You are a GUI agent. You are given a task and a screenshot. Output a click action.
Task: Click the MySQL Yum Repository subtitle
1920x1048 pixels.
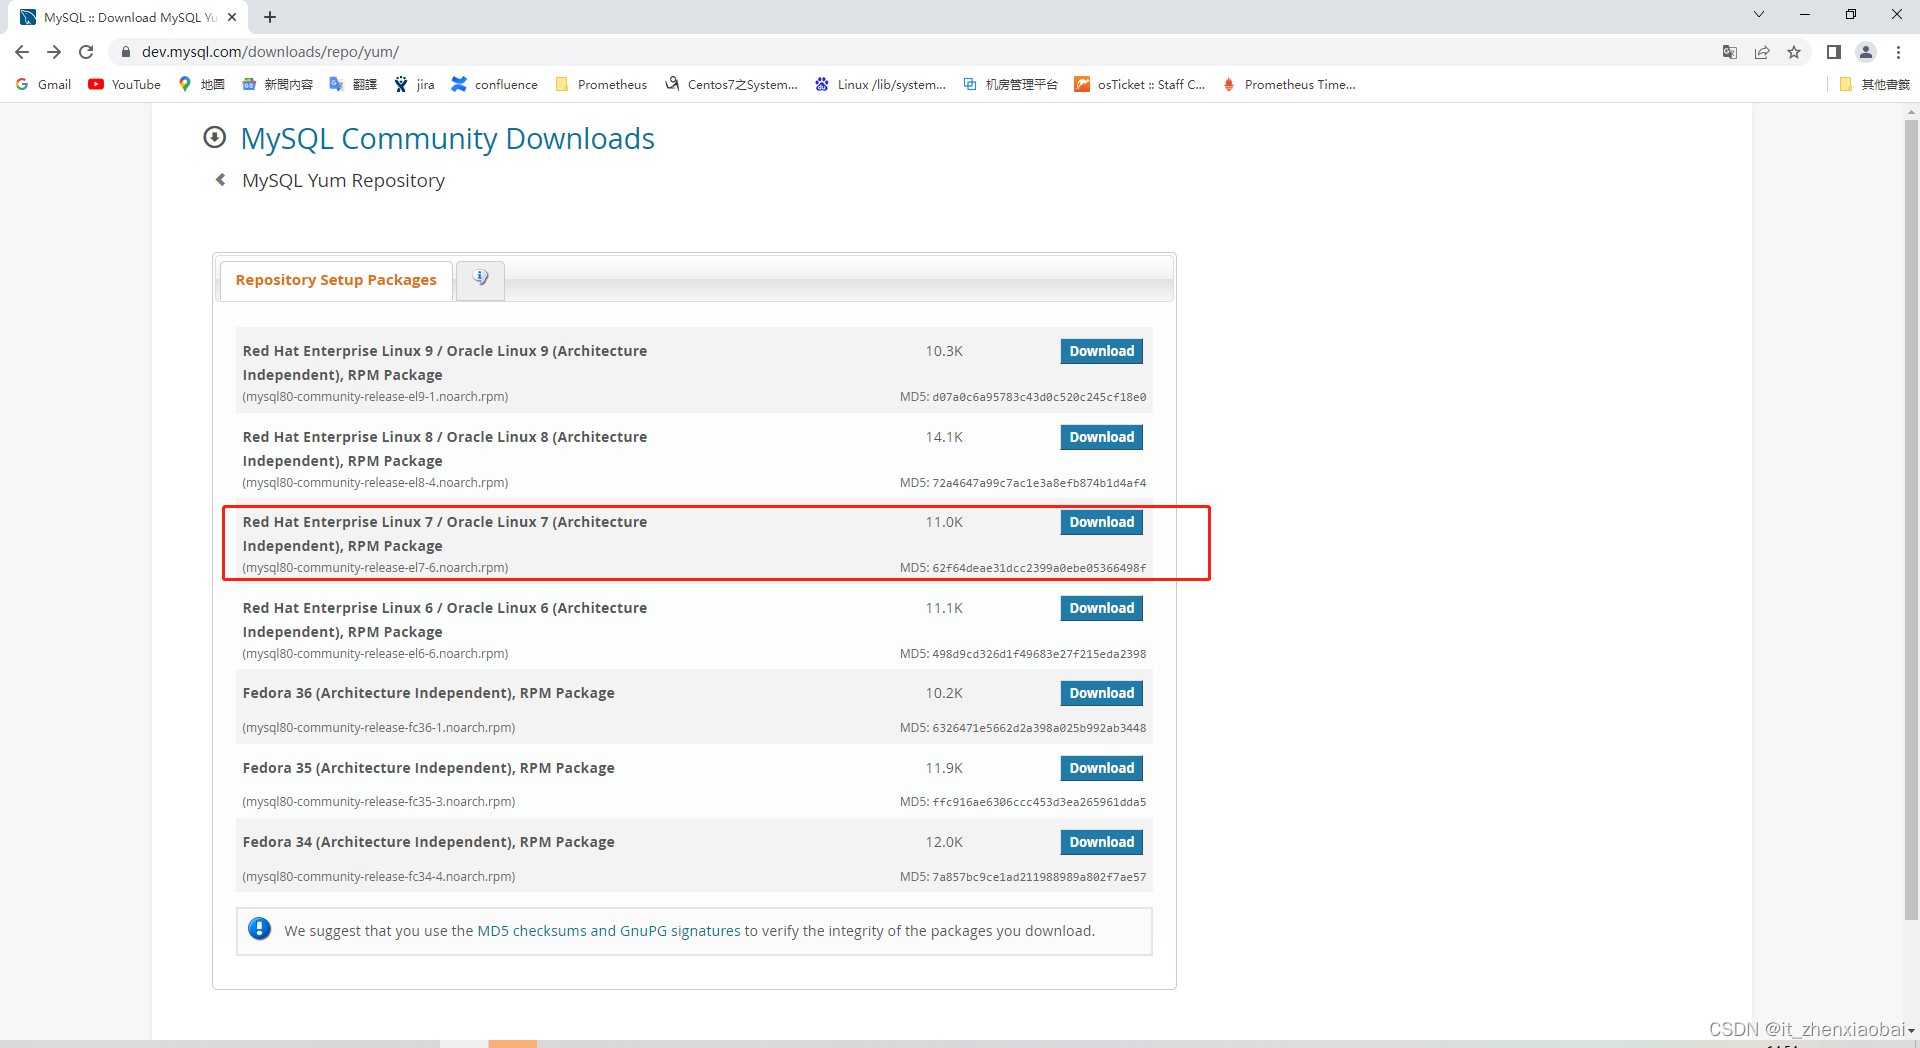[x=343, y=180]
